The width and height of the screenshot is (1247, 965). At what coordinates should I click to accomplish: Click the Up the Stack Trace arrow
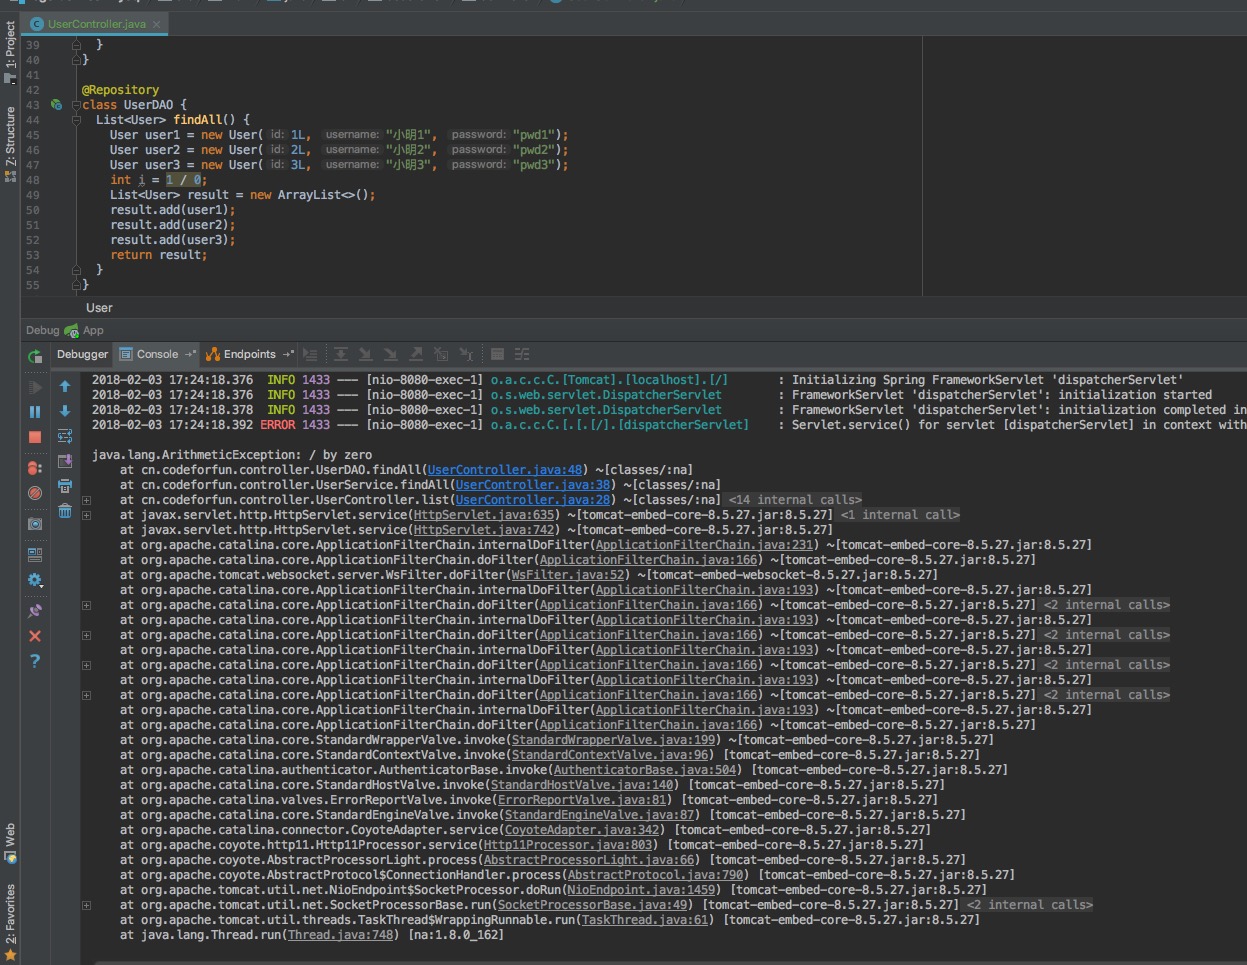(65, 386)
